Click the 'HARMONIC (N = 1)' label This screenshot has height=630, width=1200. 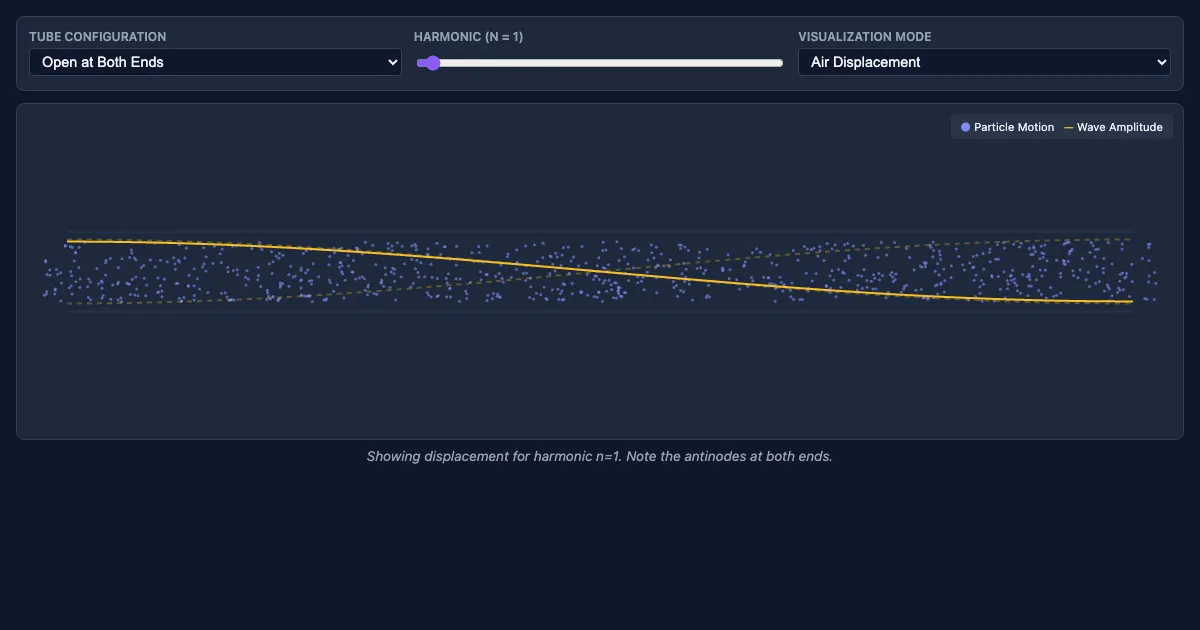click(x=469, y=37)
